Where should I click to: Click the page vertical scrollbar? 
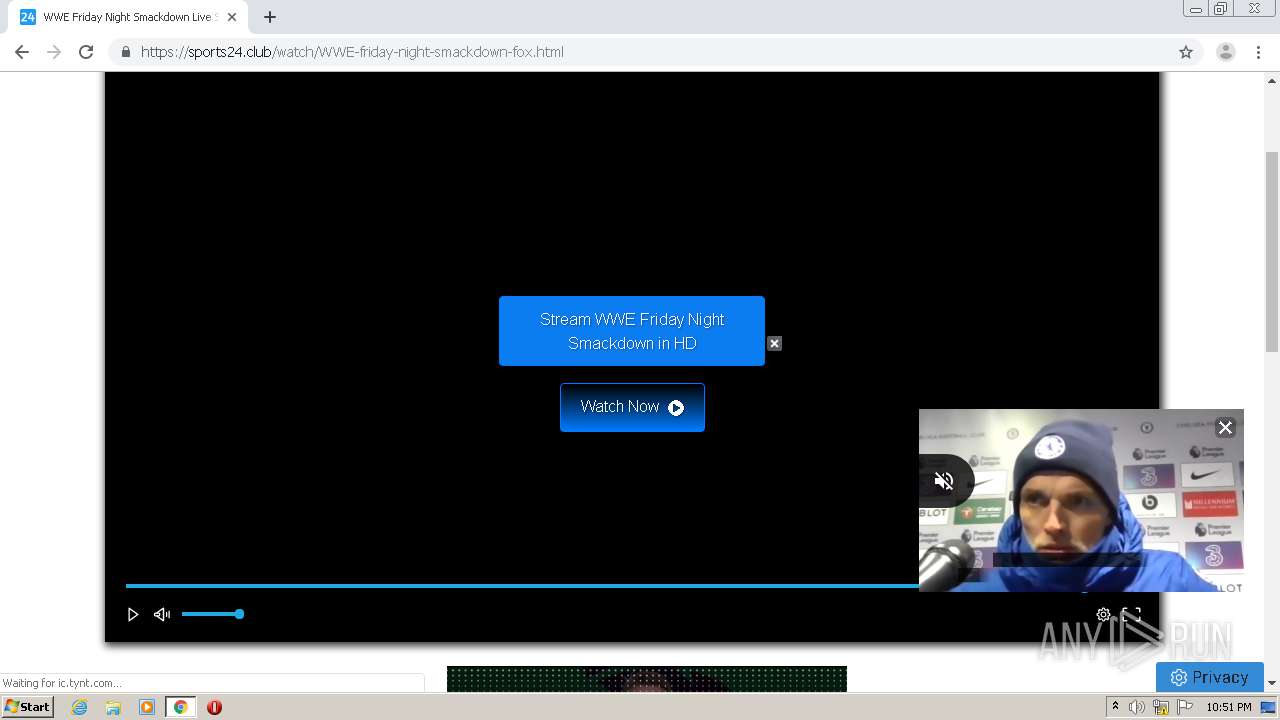point(1272,251)
